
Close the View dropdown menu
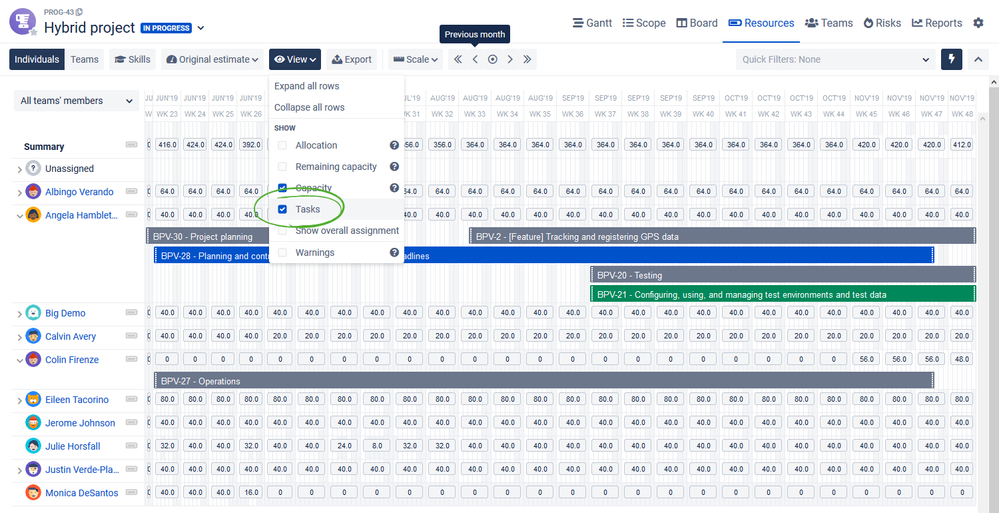coord(294,59)
